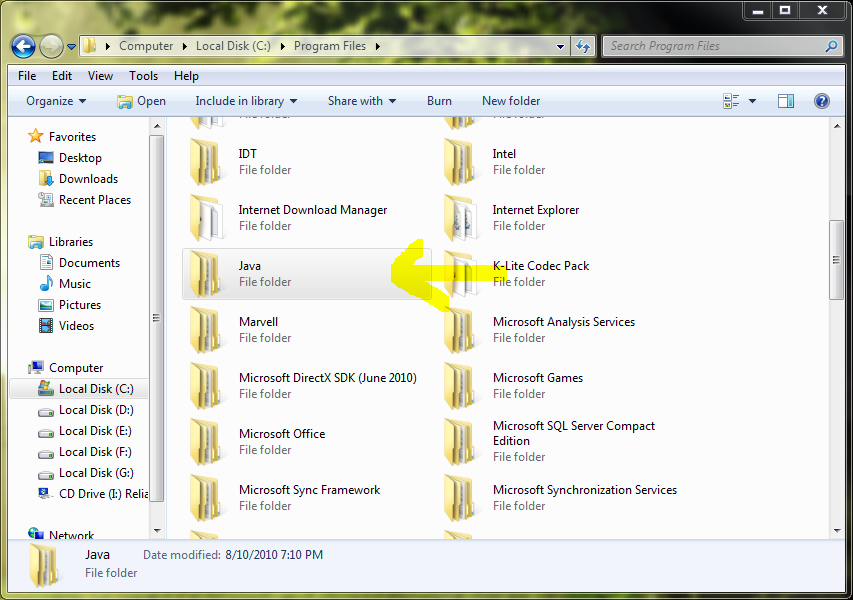Open the Tools menu
The width and height of the screenshot is (853, 600).
click(x=144, y=76)
